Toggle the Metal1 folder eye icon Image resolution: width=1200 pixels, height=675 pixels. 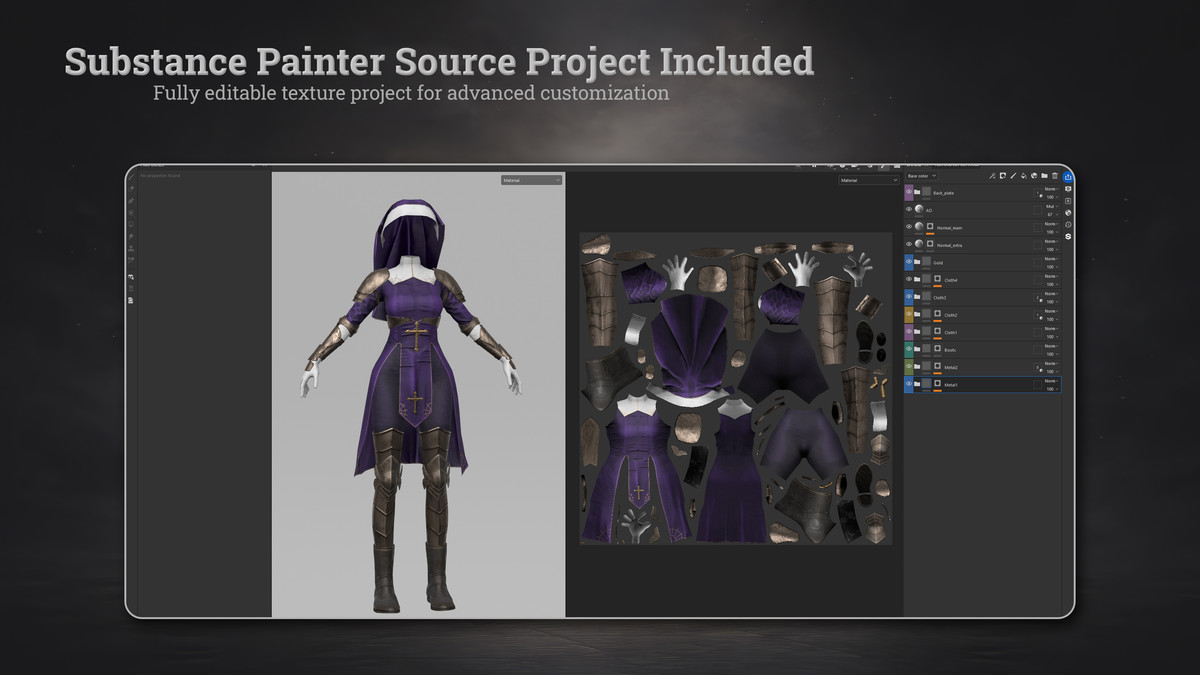(x=909, y=385)
